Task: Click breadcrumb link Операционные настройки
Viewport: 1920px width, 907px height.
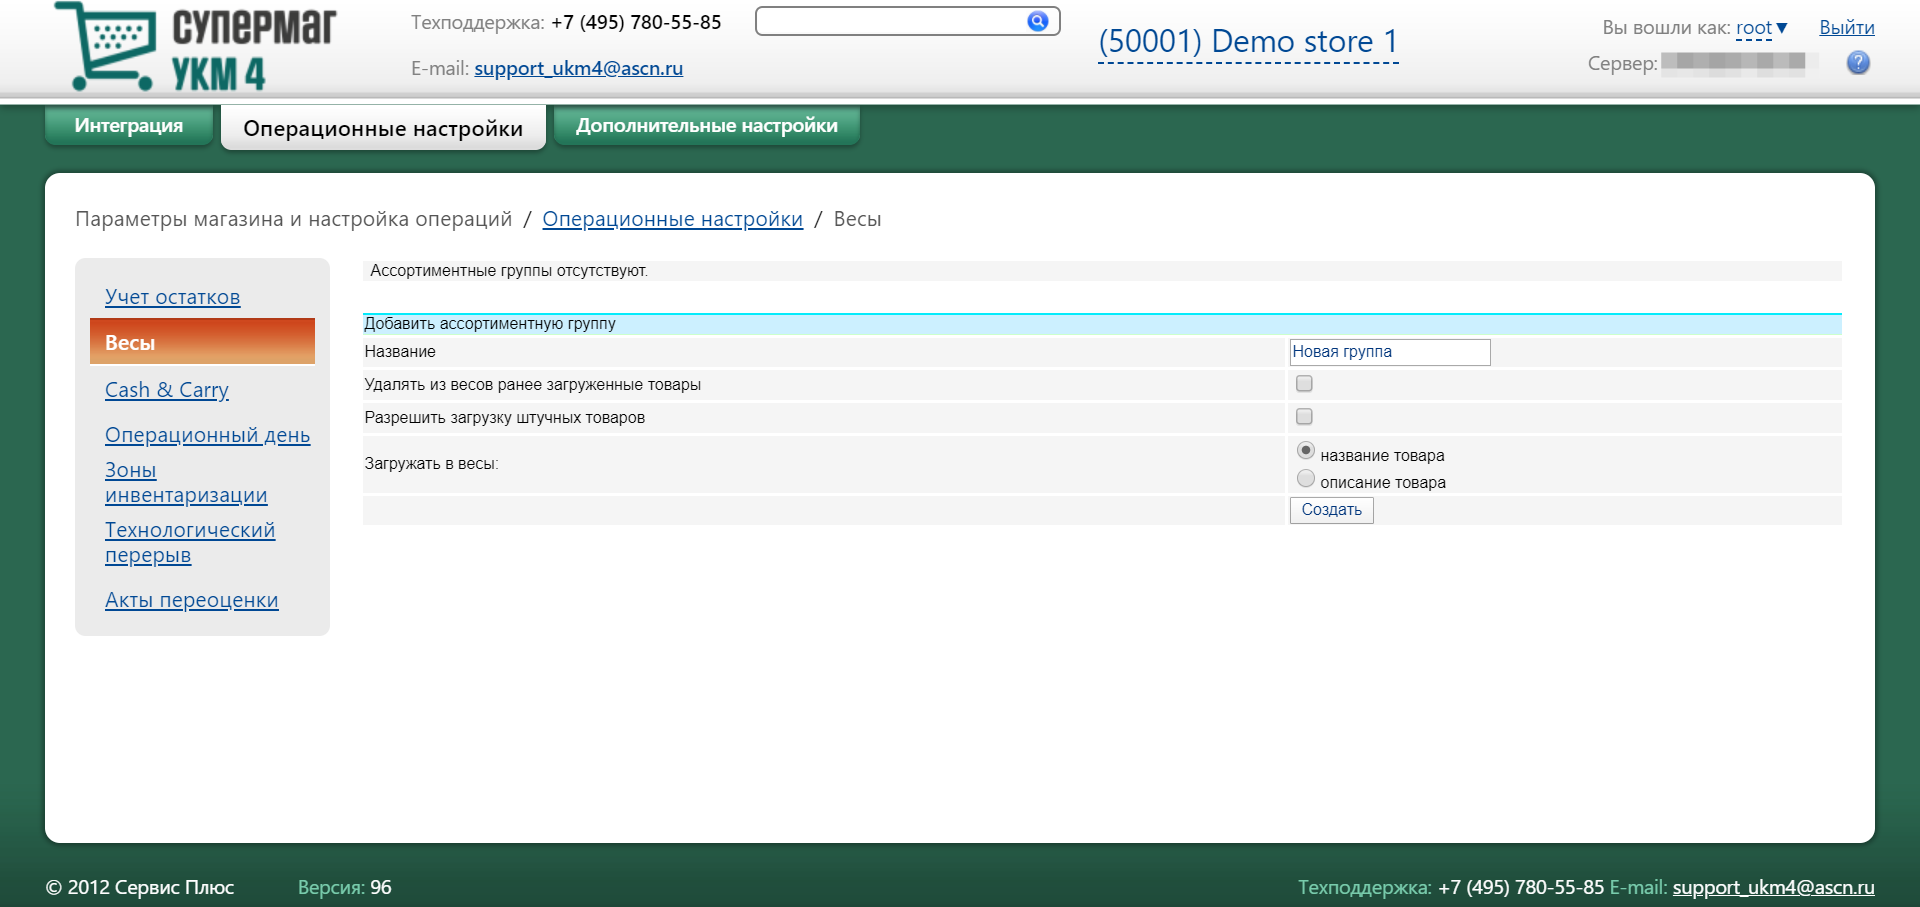Action: (672, 219)
